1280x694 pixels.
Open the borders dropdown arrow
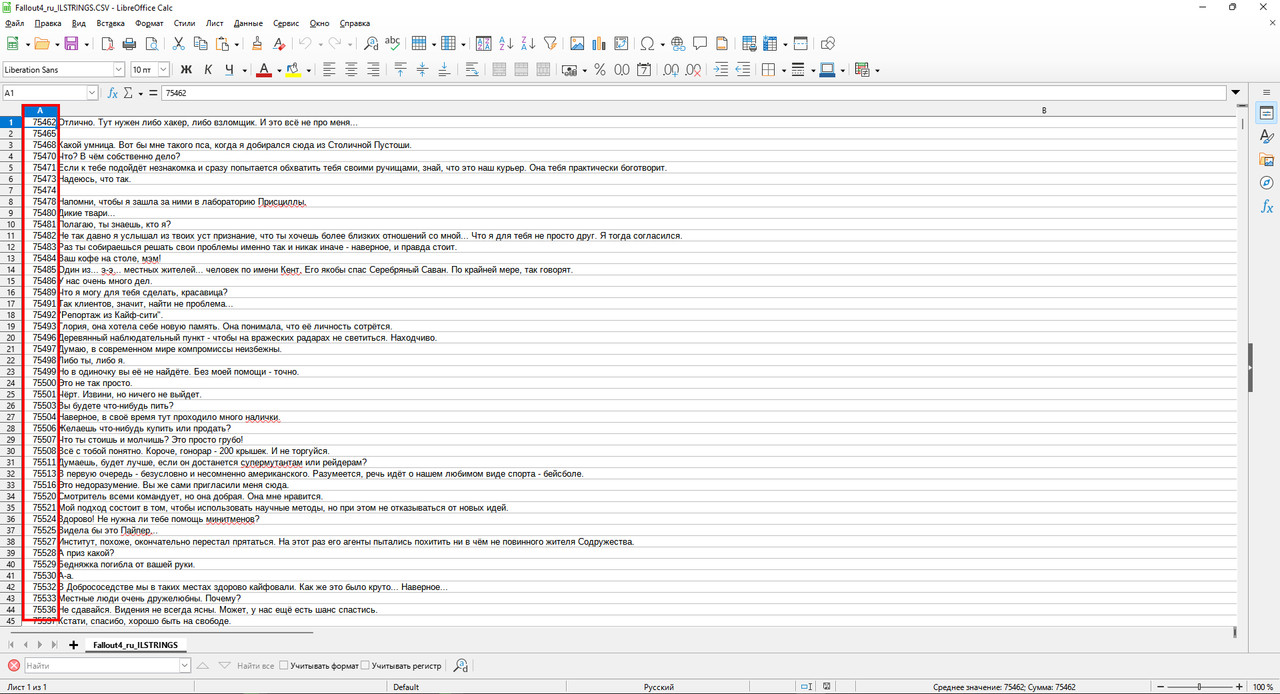[x=783, y=70]
